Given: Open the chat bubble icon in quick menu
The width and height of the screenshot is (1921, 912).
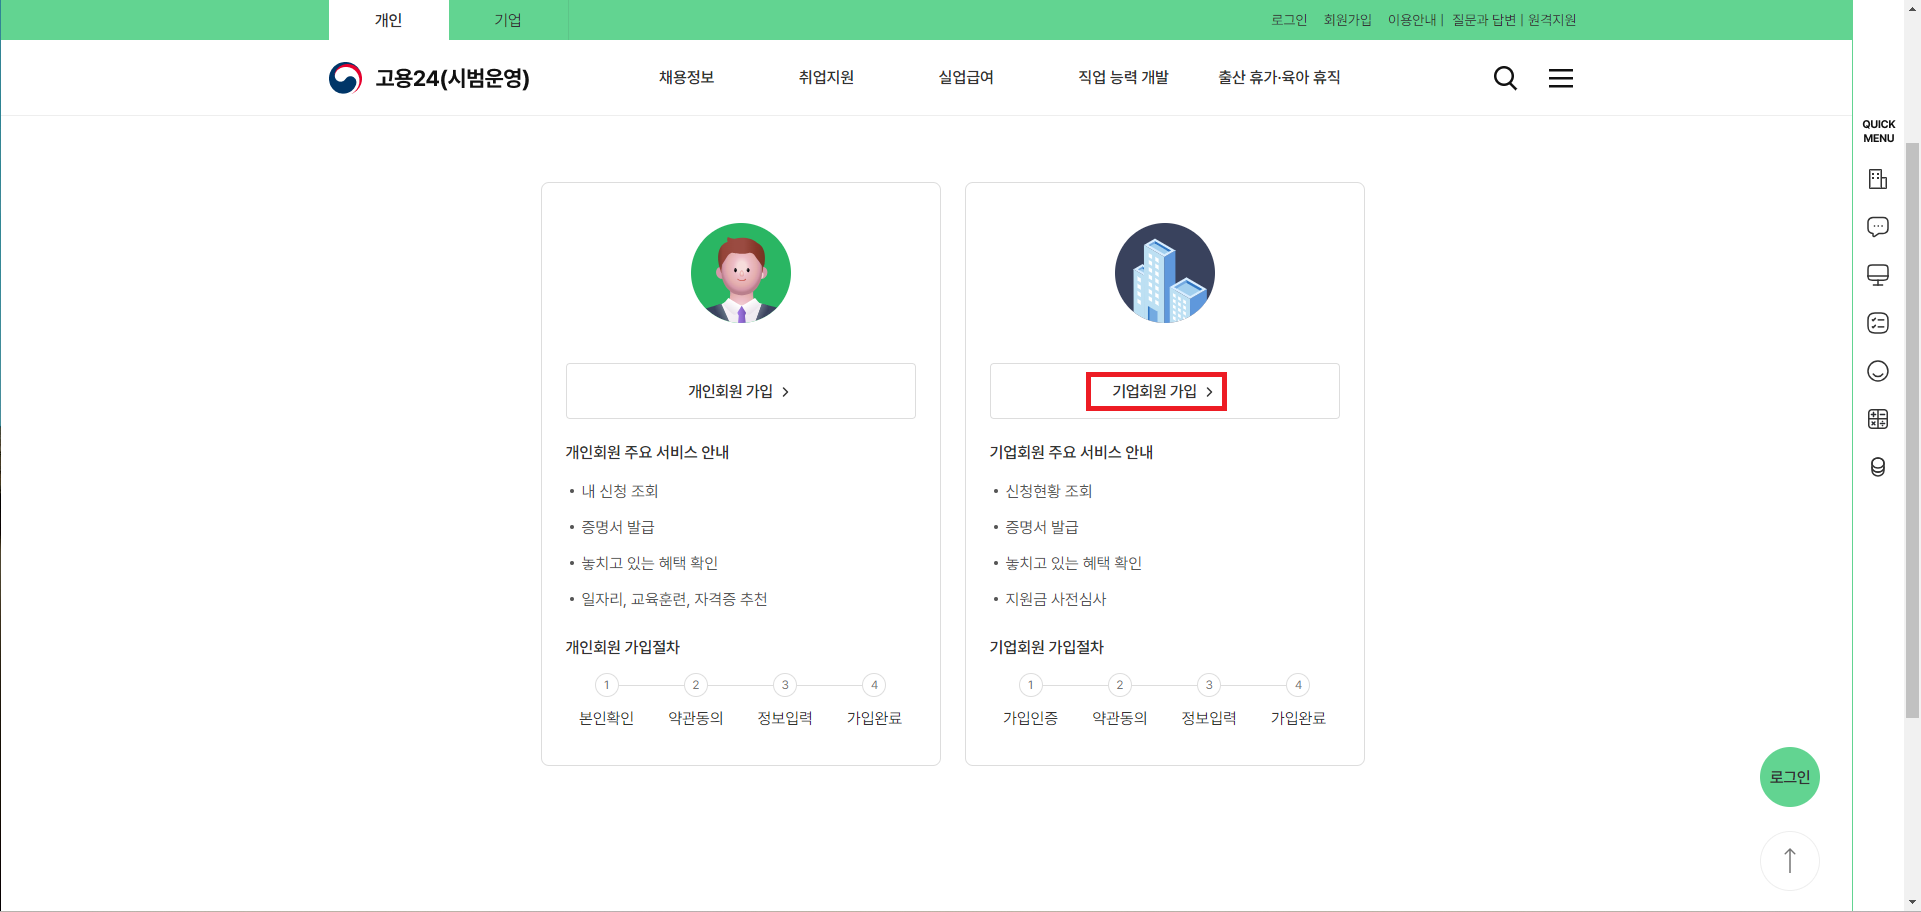Looking at the screenshot, I should tap(1878, 226).
